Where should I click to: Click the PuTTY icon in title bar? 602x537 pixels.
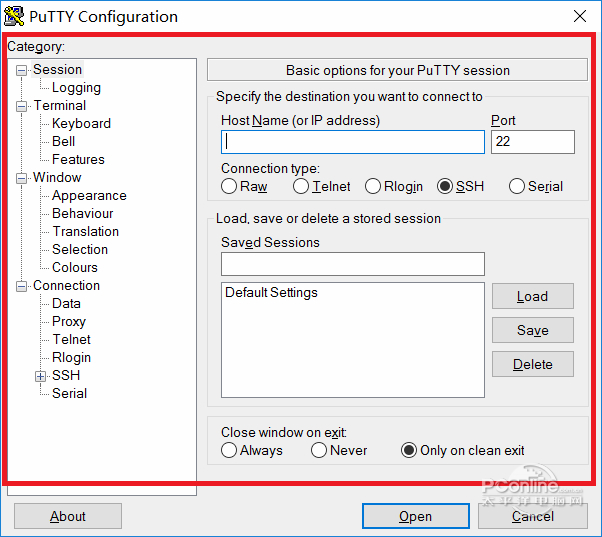point(15,16)
